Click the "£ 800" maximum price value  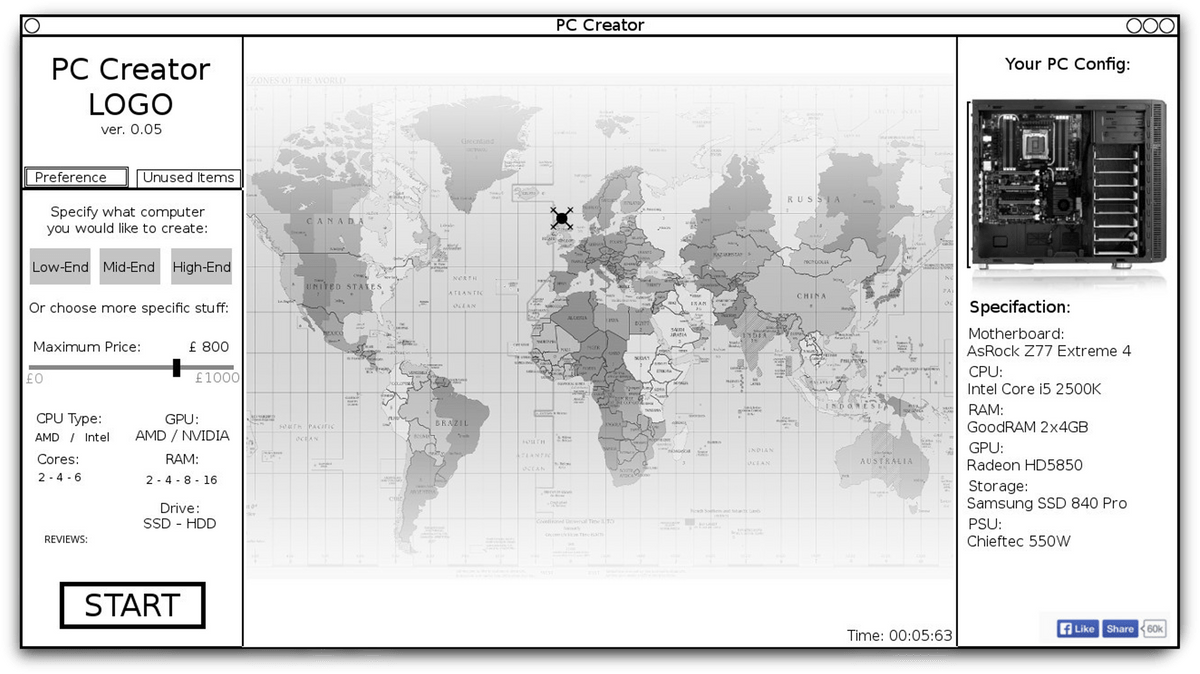(x=209, y=347)
